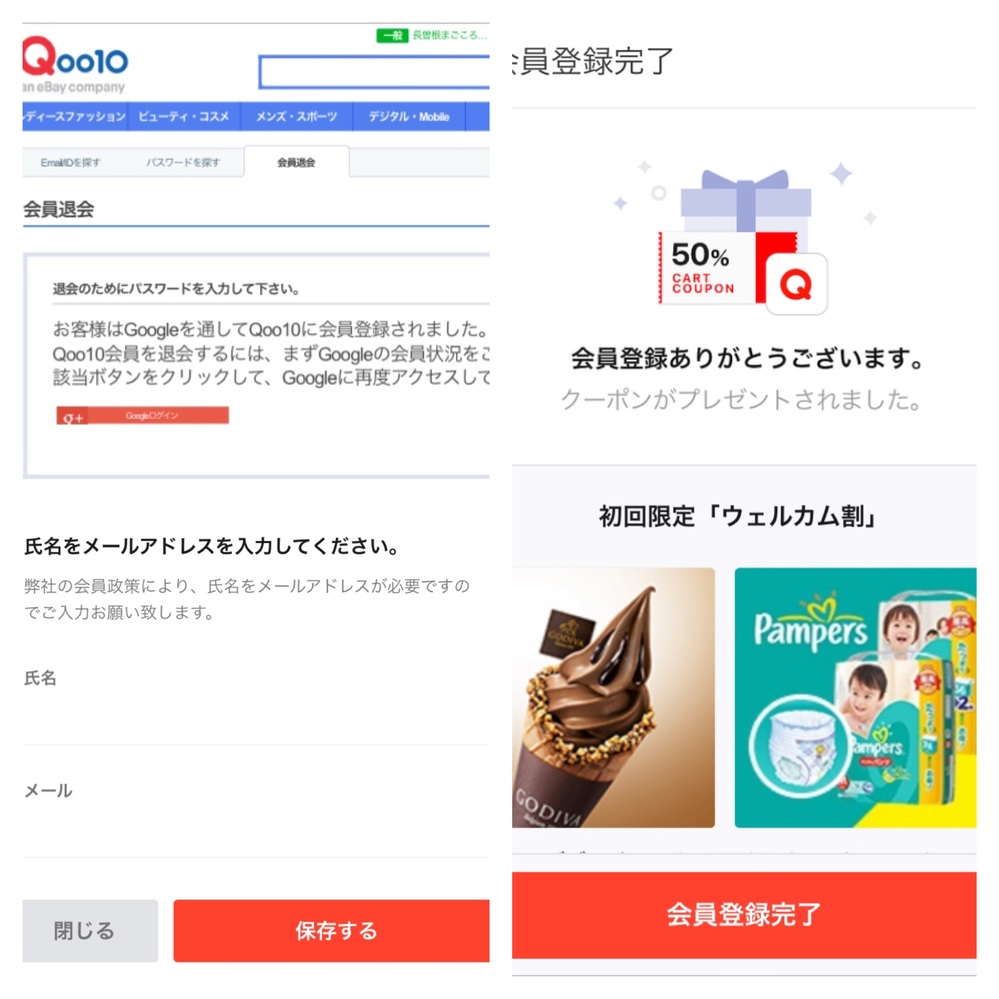Open the メンズ・スポーツ category menu
999x999 pixels.
(x=296, y=117)
